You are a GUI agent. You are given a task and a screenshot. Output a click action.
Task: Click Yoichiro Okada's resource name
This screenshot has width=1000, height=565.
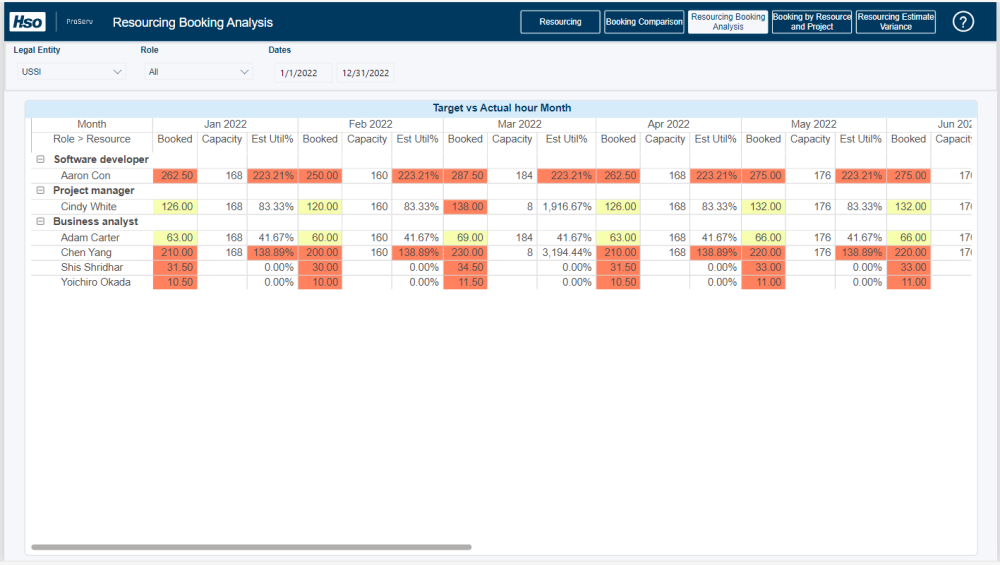[x=91, y=283]
